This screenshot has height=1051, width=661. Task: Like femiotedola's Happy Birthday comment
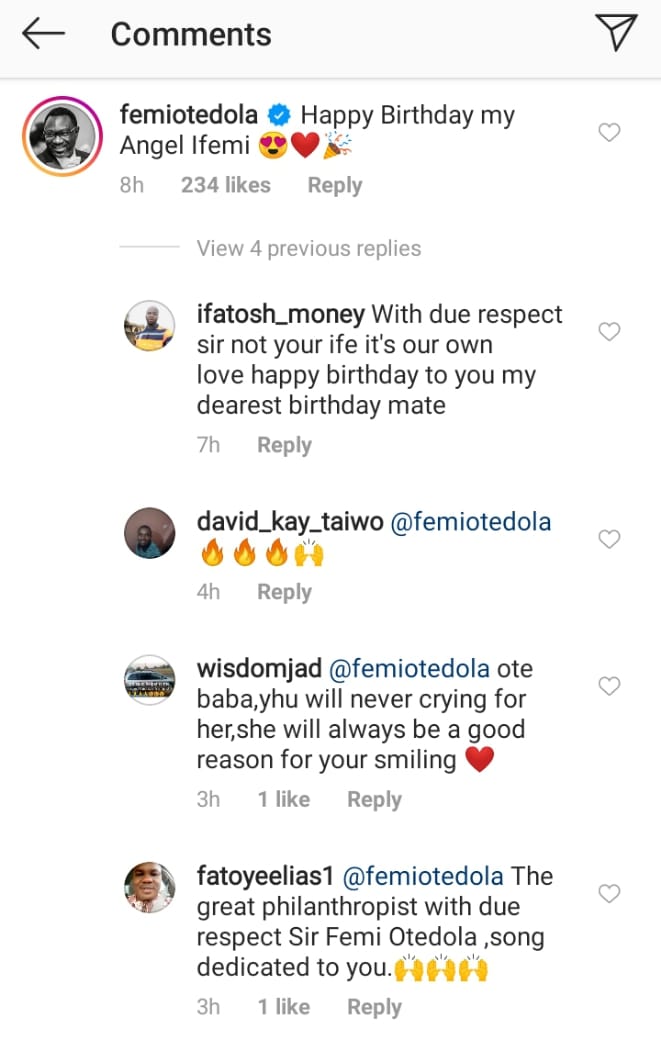click(609, 132)
